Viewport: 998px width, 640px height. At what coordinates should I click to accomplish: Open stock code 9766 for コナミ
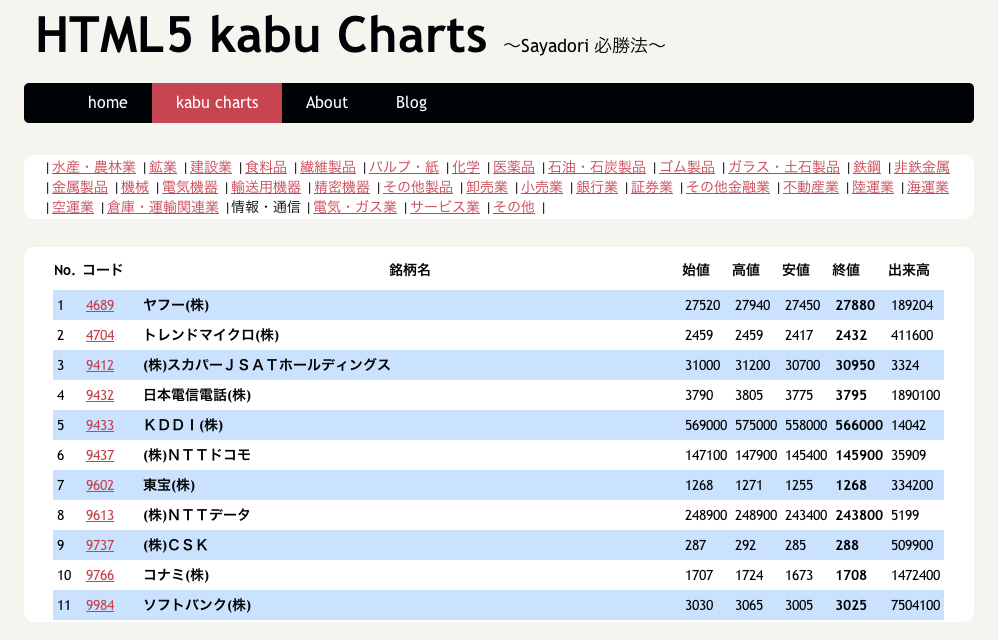pyautogui.click(x=100, y=575)
